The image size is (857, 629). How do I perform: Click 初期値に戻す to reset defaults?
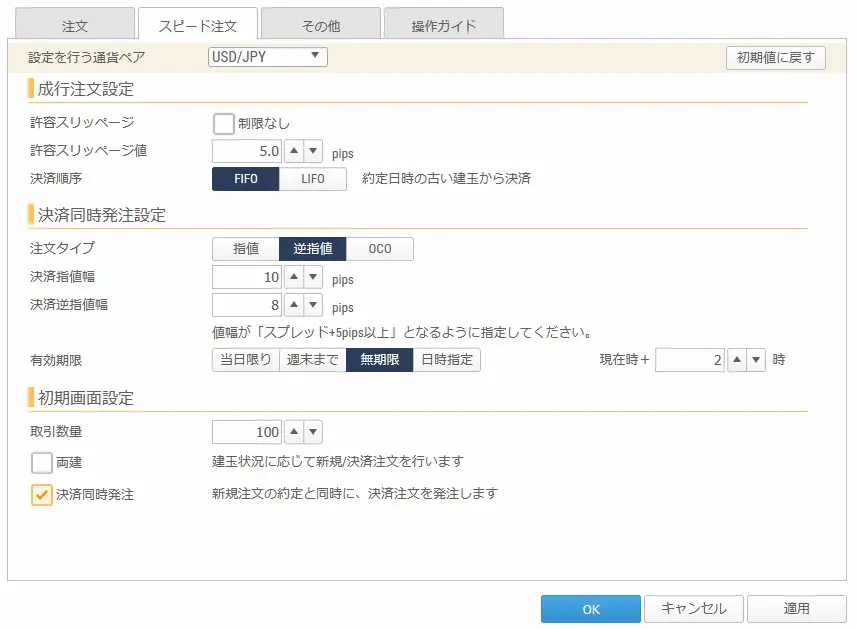776,57
